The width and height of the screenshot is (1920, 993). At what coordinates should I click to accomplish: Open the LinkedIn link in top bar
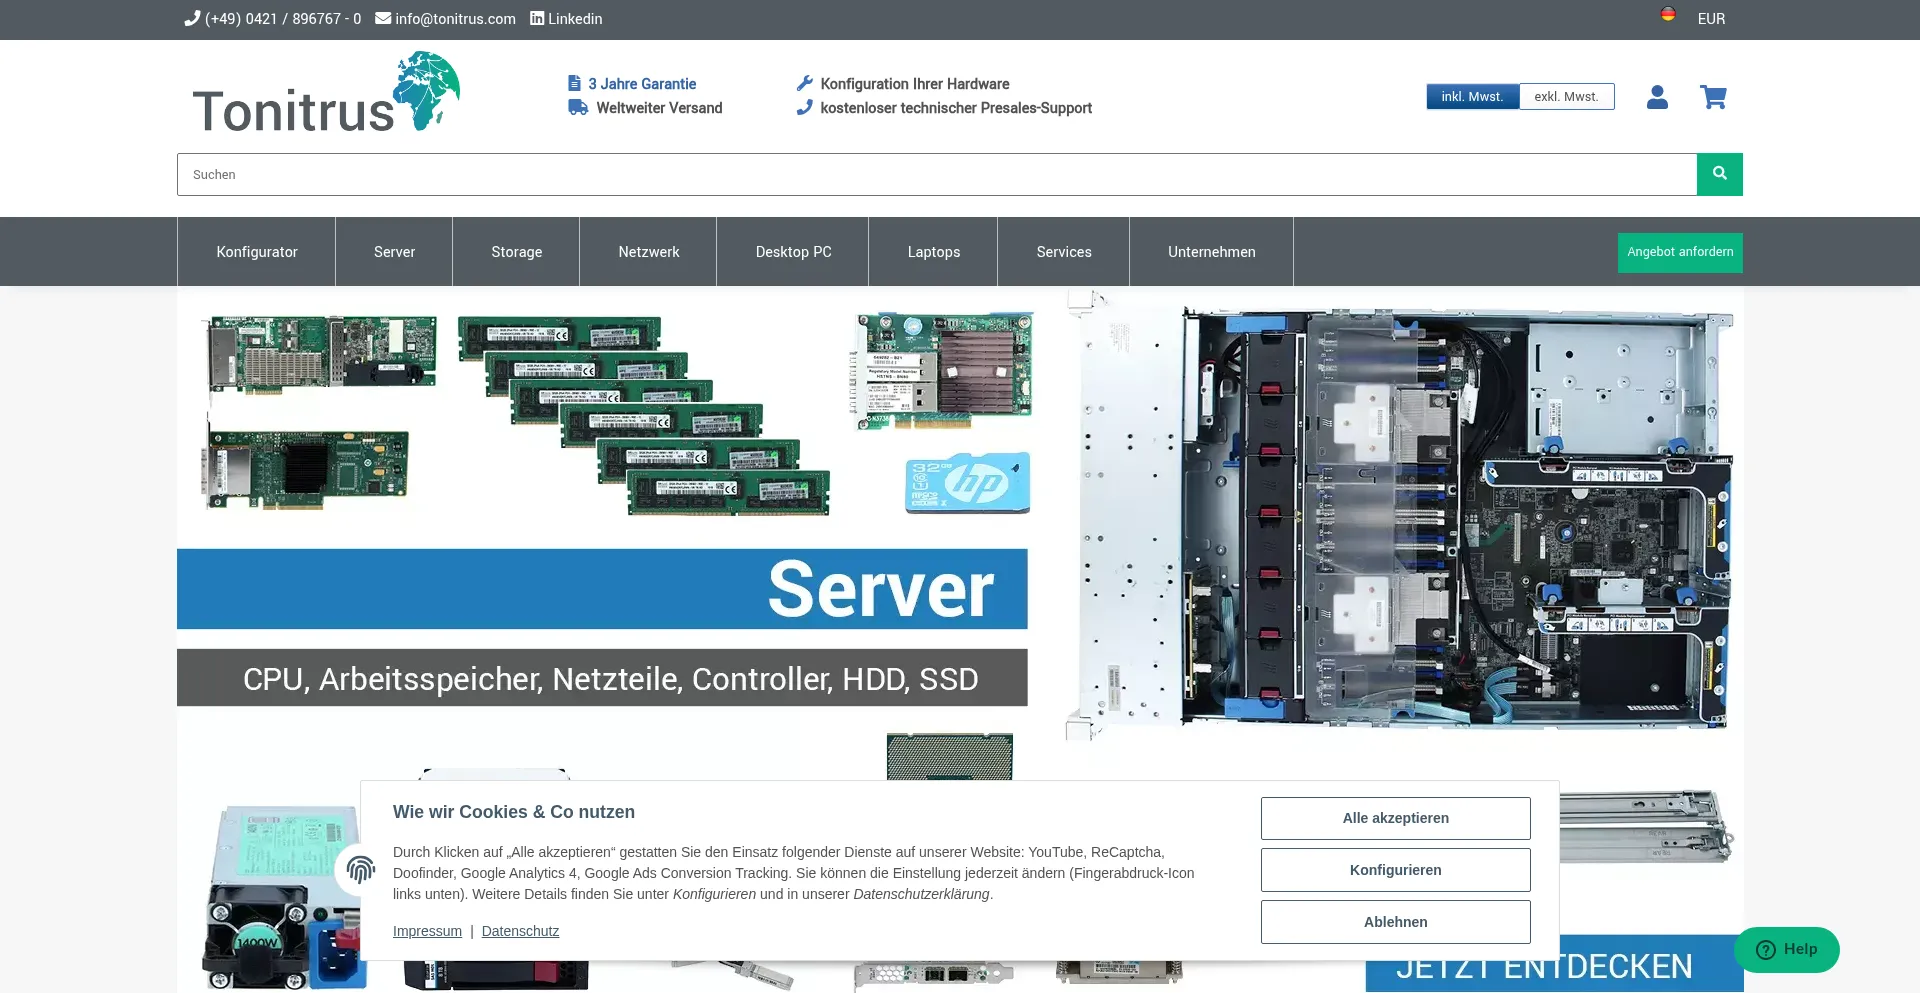(566, 19)
